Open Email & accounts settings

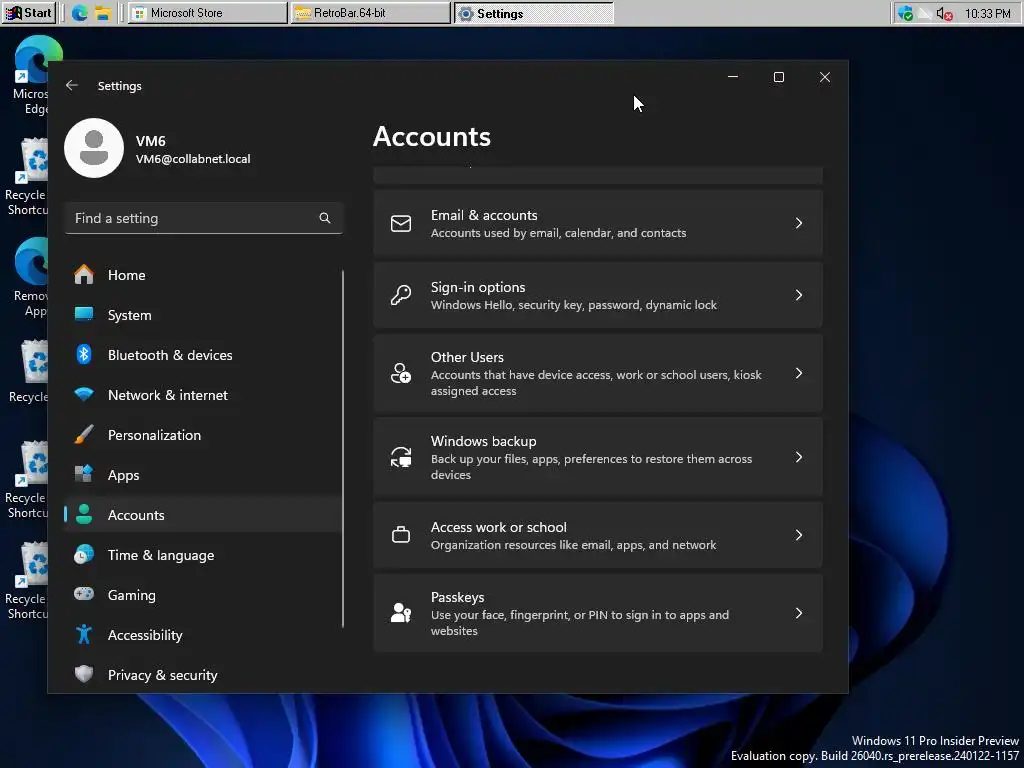click(598, 223)
